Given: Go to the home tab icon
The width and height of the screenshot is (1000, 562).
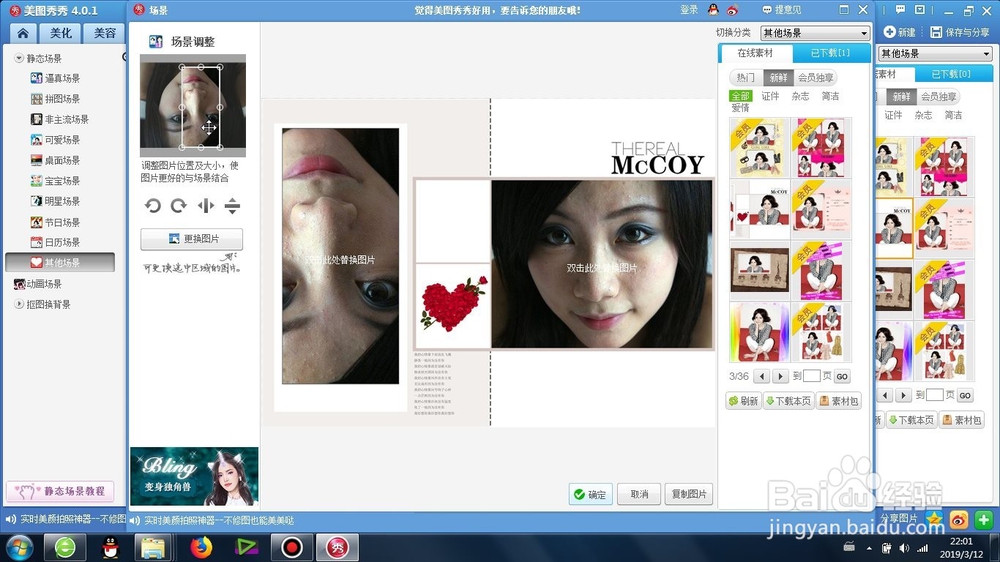Looking at the screenshot, I should point(24,33).
